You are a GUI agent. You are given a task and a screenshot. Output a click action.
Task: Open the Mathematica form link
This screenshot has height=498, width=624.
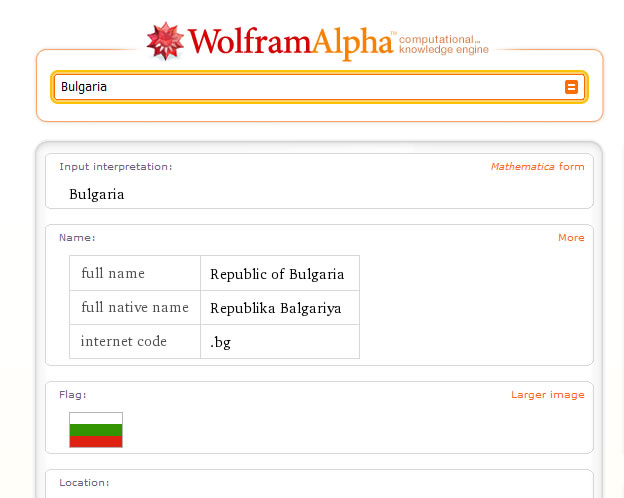click(537, 166)
